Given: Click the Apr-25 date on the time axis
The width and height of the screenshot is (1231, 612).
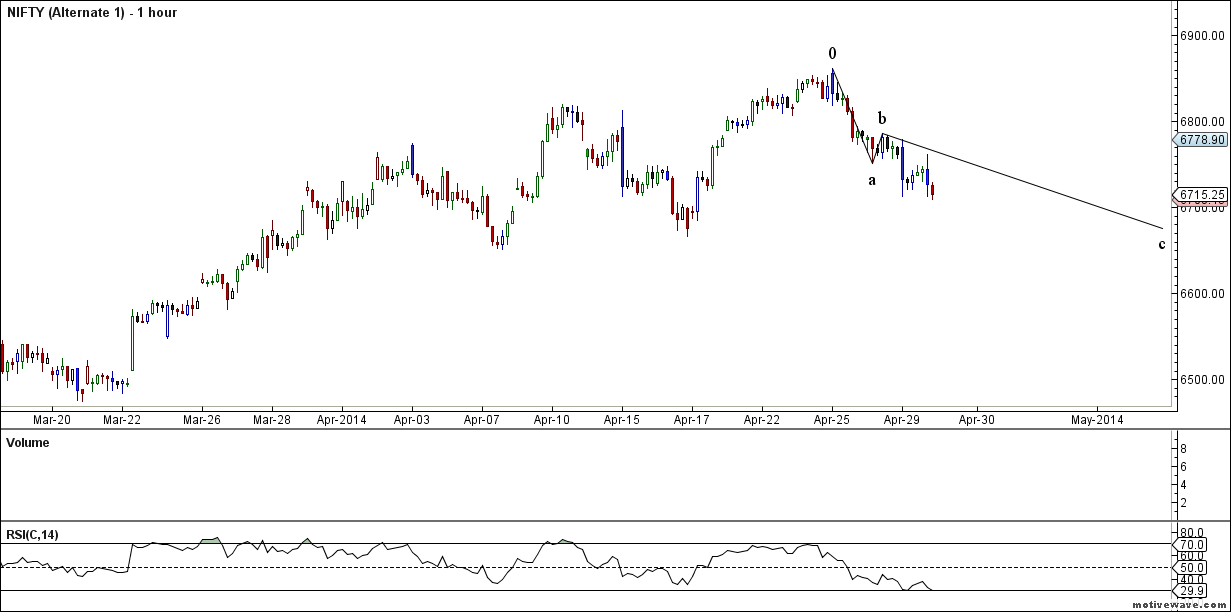Looking at the screenshot, I should 832,420.
